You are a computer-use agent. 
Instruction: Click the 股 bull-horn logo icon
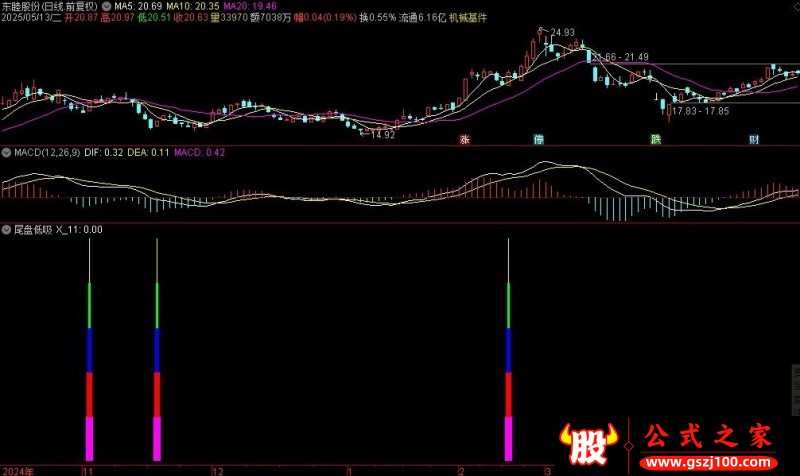click(589, 444)
